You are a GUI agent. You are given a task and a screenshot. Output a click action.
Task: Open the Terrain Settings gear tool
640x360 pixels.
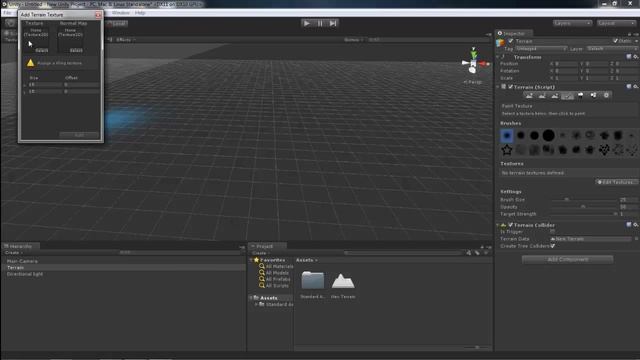pos(607,96)
